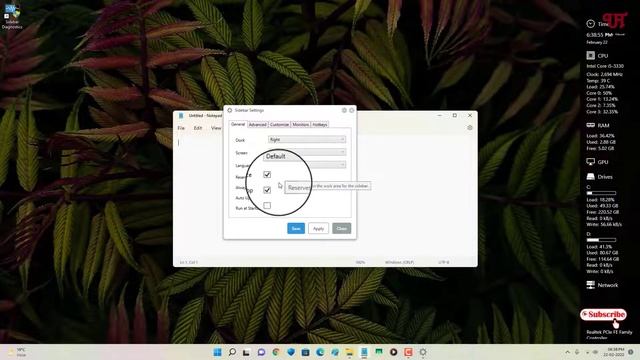The height and width of the screenshot is (360, 640).
Task: Open Task View on the taskbar
Action: 246,352
